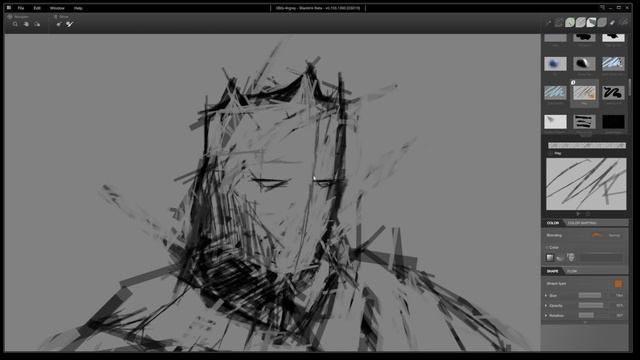Click the orange icon in Blending row
Image resolution: width=640 pixels, height=360 pixels.
596,235
